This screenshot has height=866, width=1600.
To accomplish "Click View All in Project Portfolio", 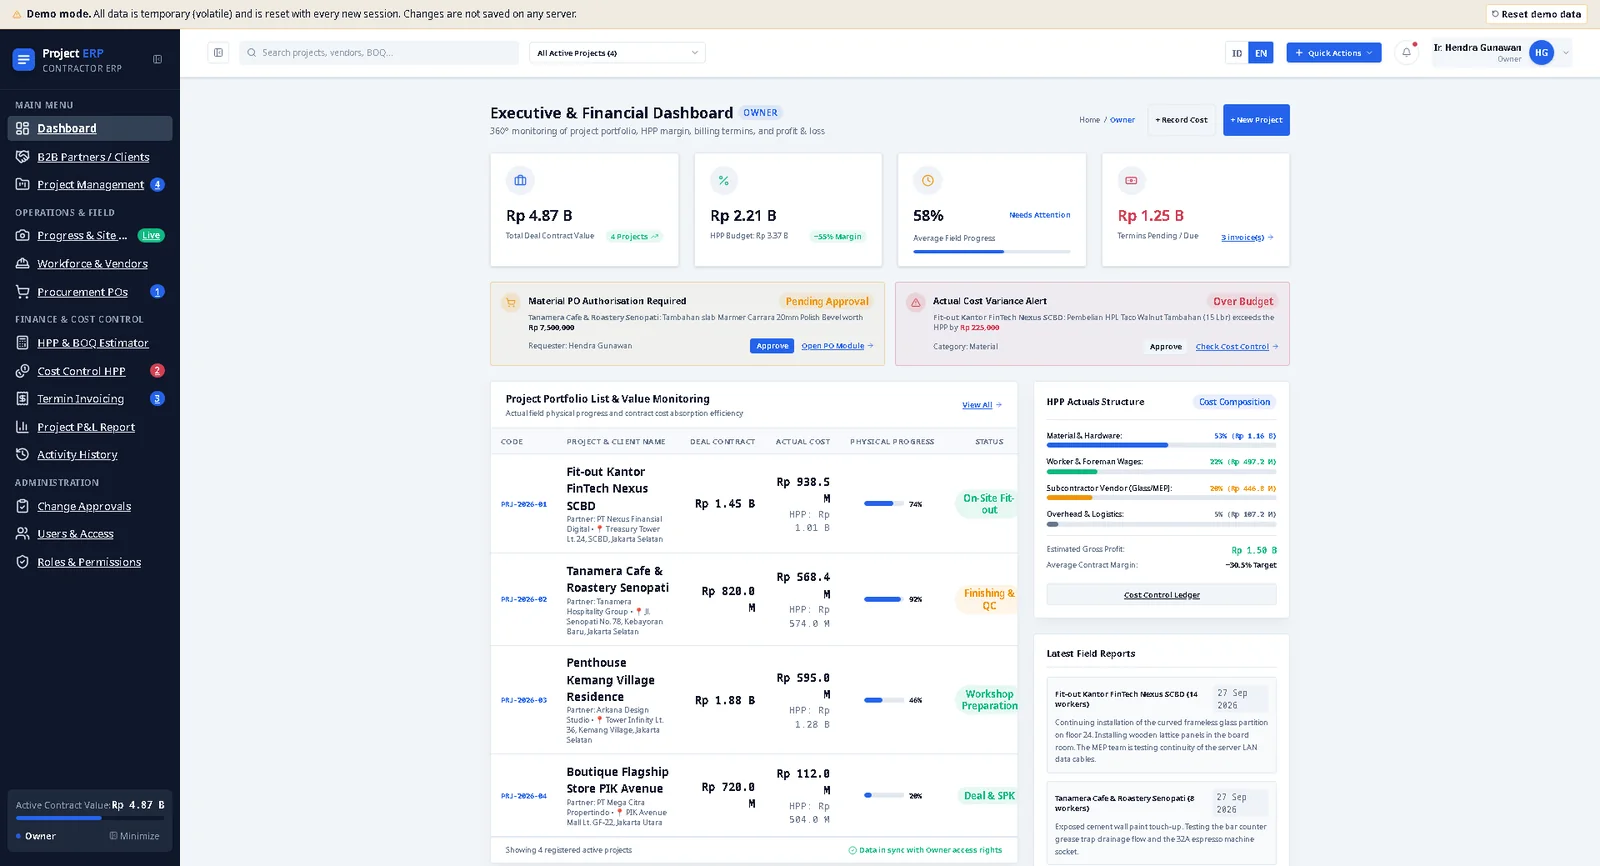I will [981, 405].
